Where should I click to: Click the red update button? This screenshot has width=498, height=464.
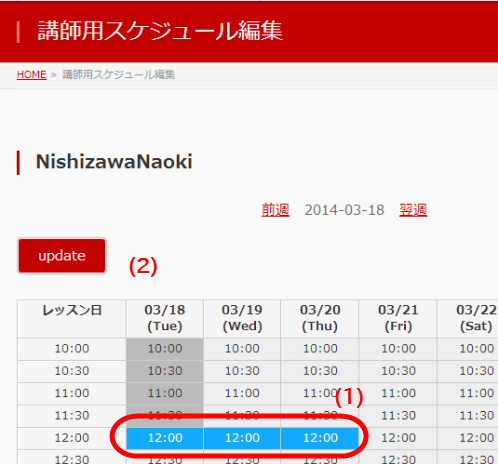62,256
